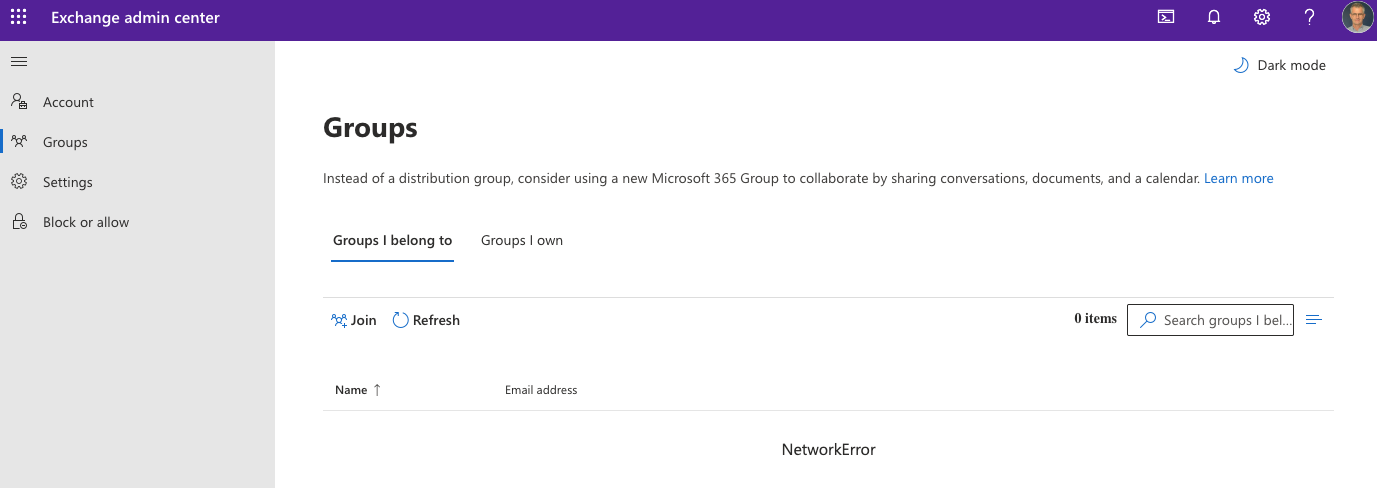Collapse the navigation hamburger menu
Image resolution: width=1377 pixels, height=488 pixels.
pyautogui.click(x=18, y=62)
